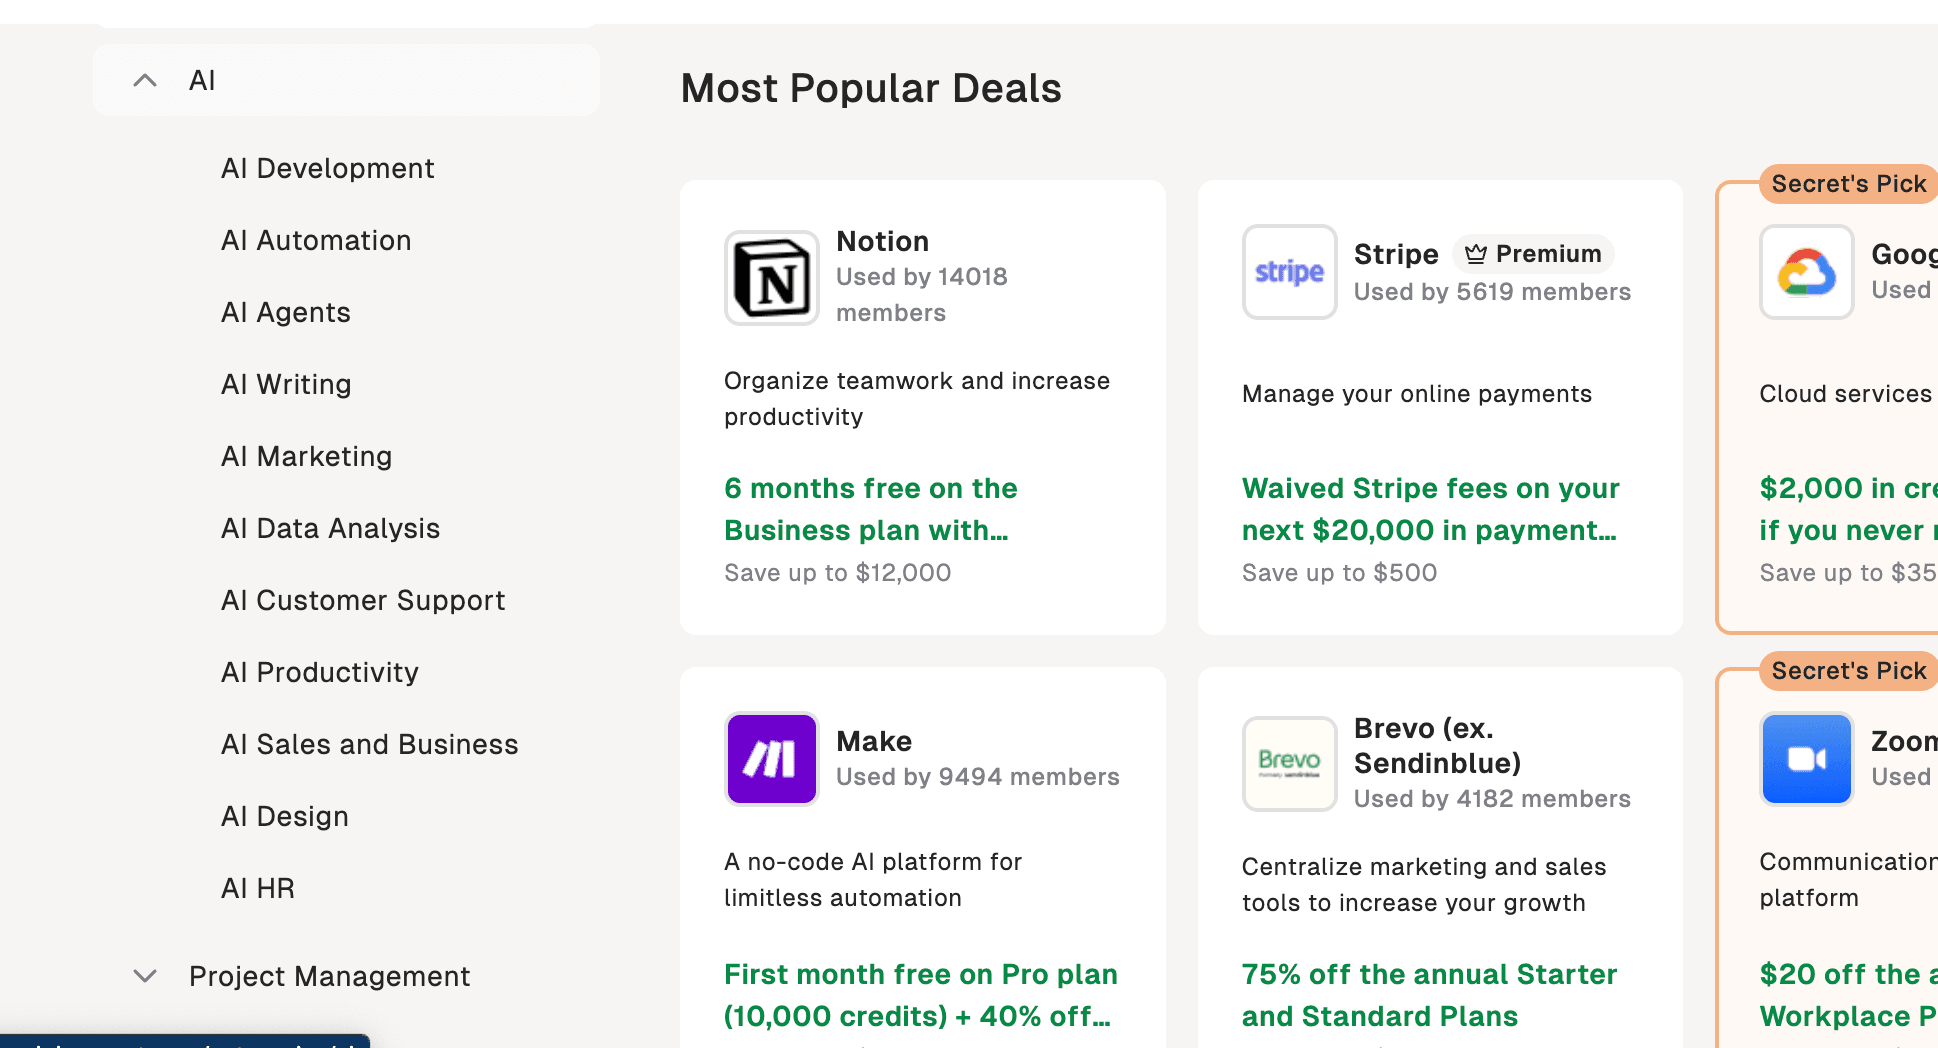Select AI Automation in the sidebar

coord(316,240)
